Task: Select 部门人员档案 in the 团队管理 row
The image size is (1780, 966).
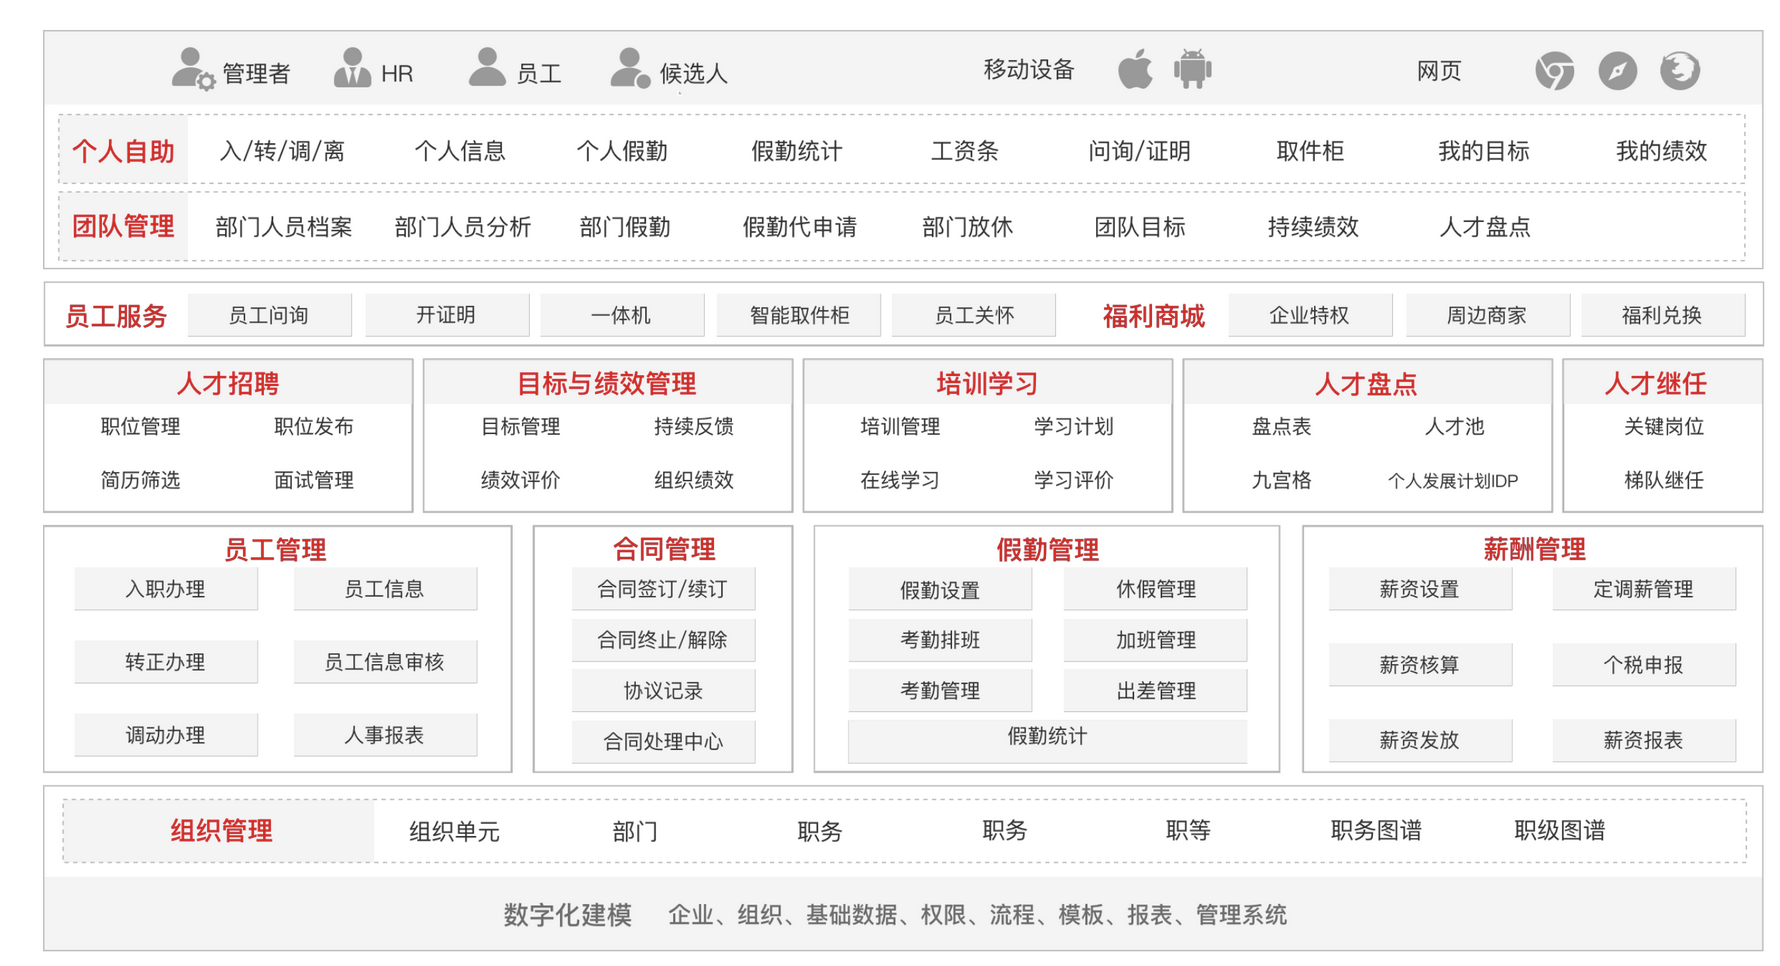Action: click(283, 227)
